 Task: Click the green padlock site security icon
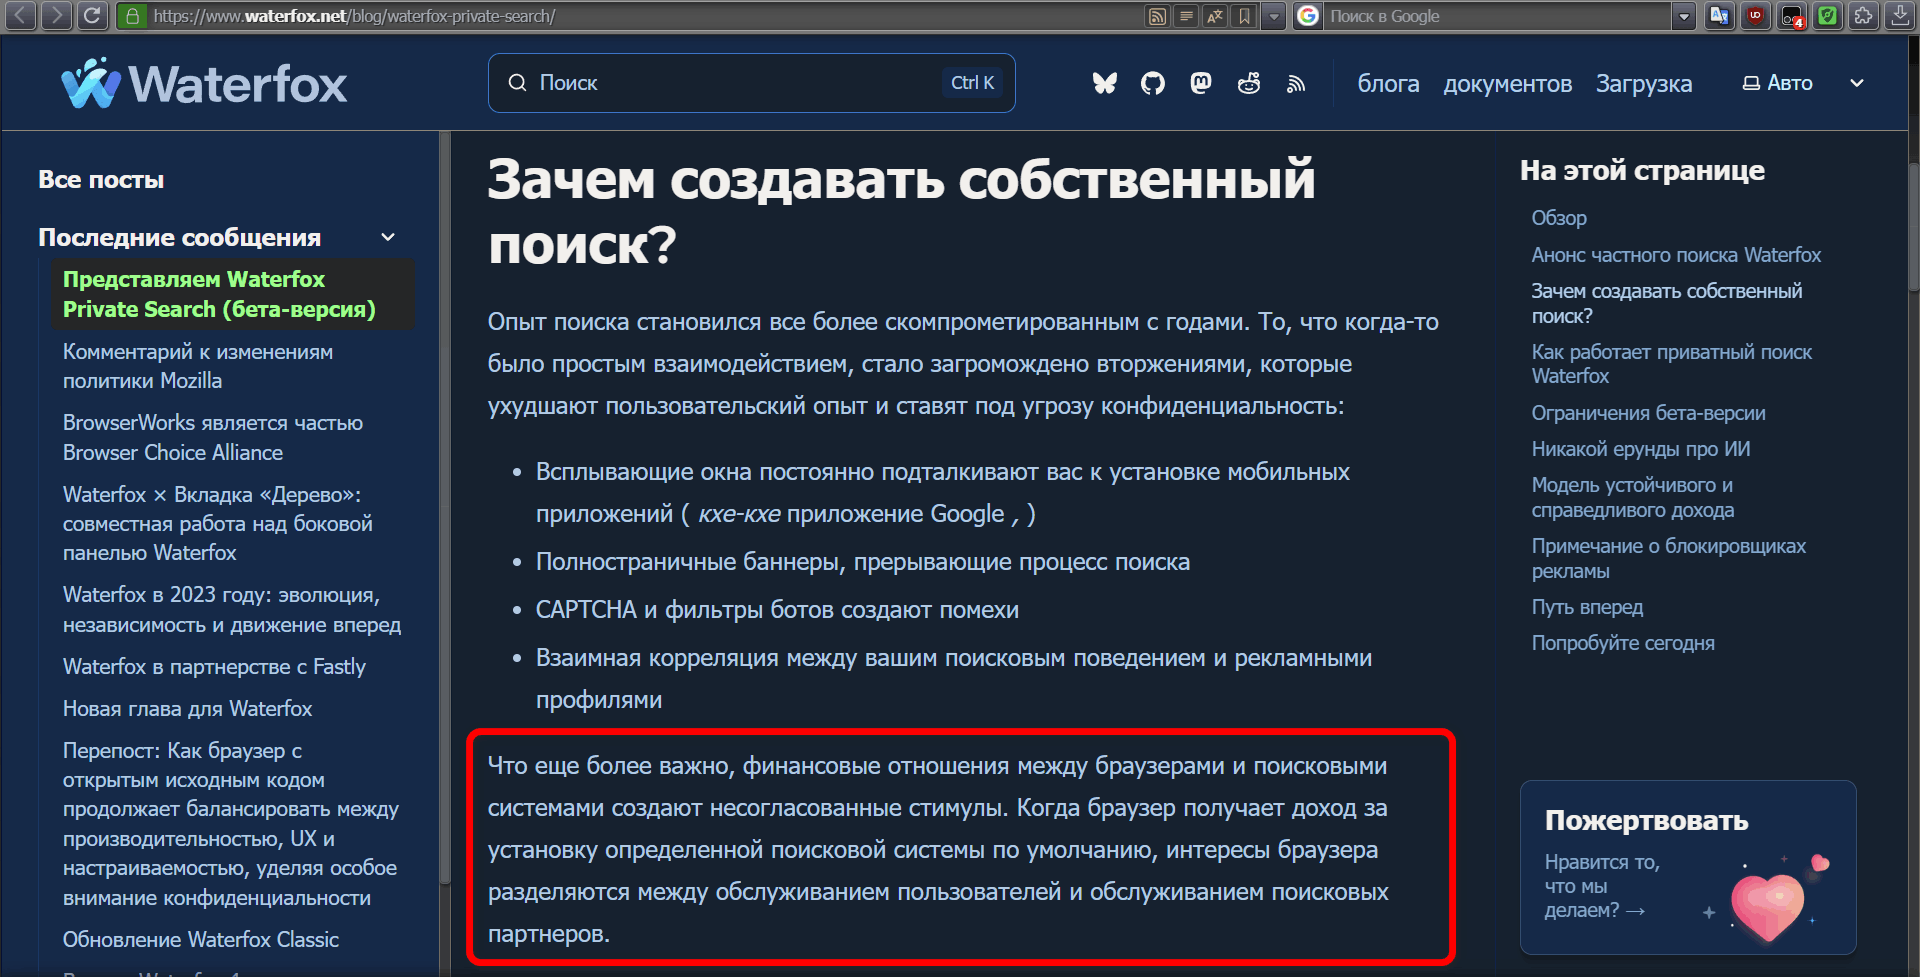pyautogui.click(x=132, y=16)
